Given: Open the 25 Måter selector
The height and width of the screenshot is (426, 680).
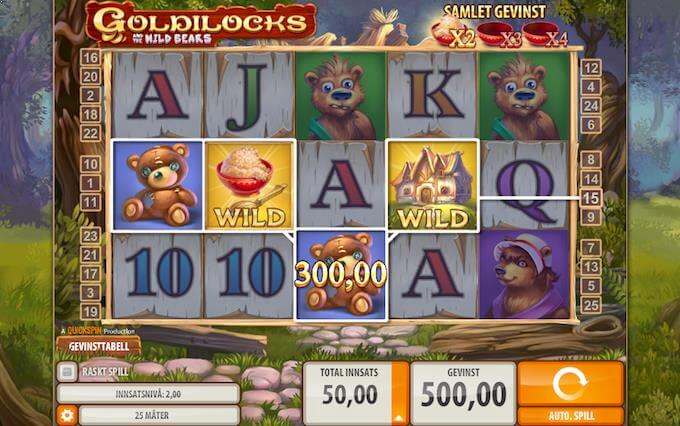Looking at the screenshot, I should click(160, 415).
